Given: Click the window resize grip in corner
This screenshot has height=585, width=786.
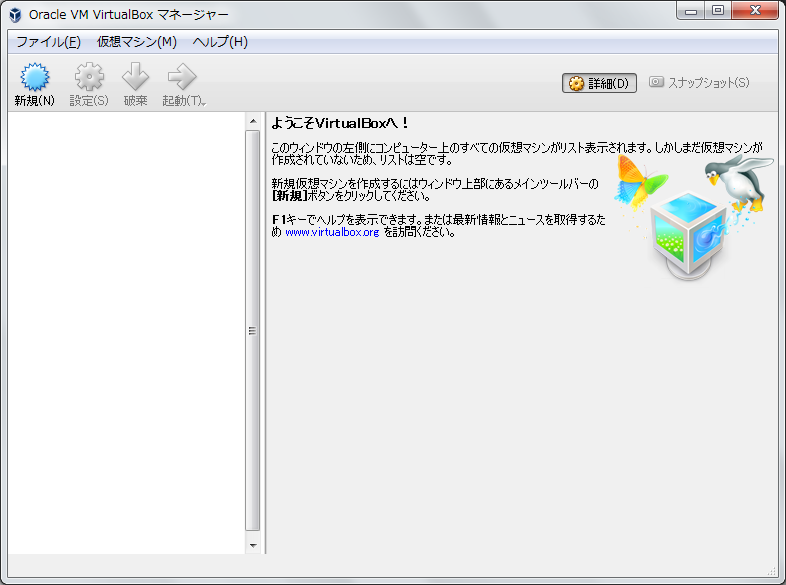Looking at the screenshot, I should click(771, 571).
